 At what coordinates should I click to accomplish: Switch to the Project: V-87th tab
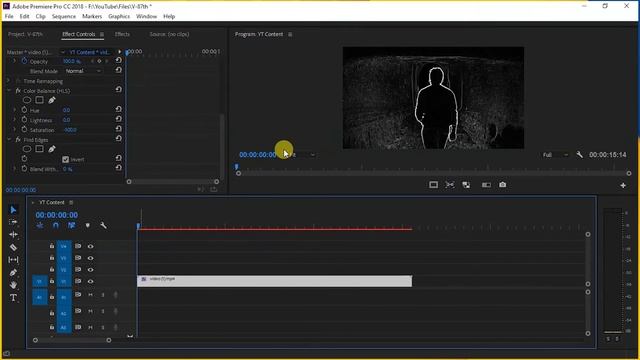pyautogui.click(x=25, y=34)
